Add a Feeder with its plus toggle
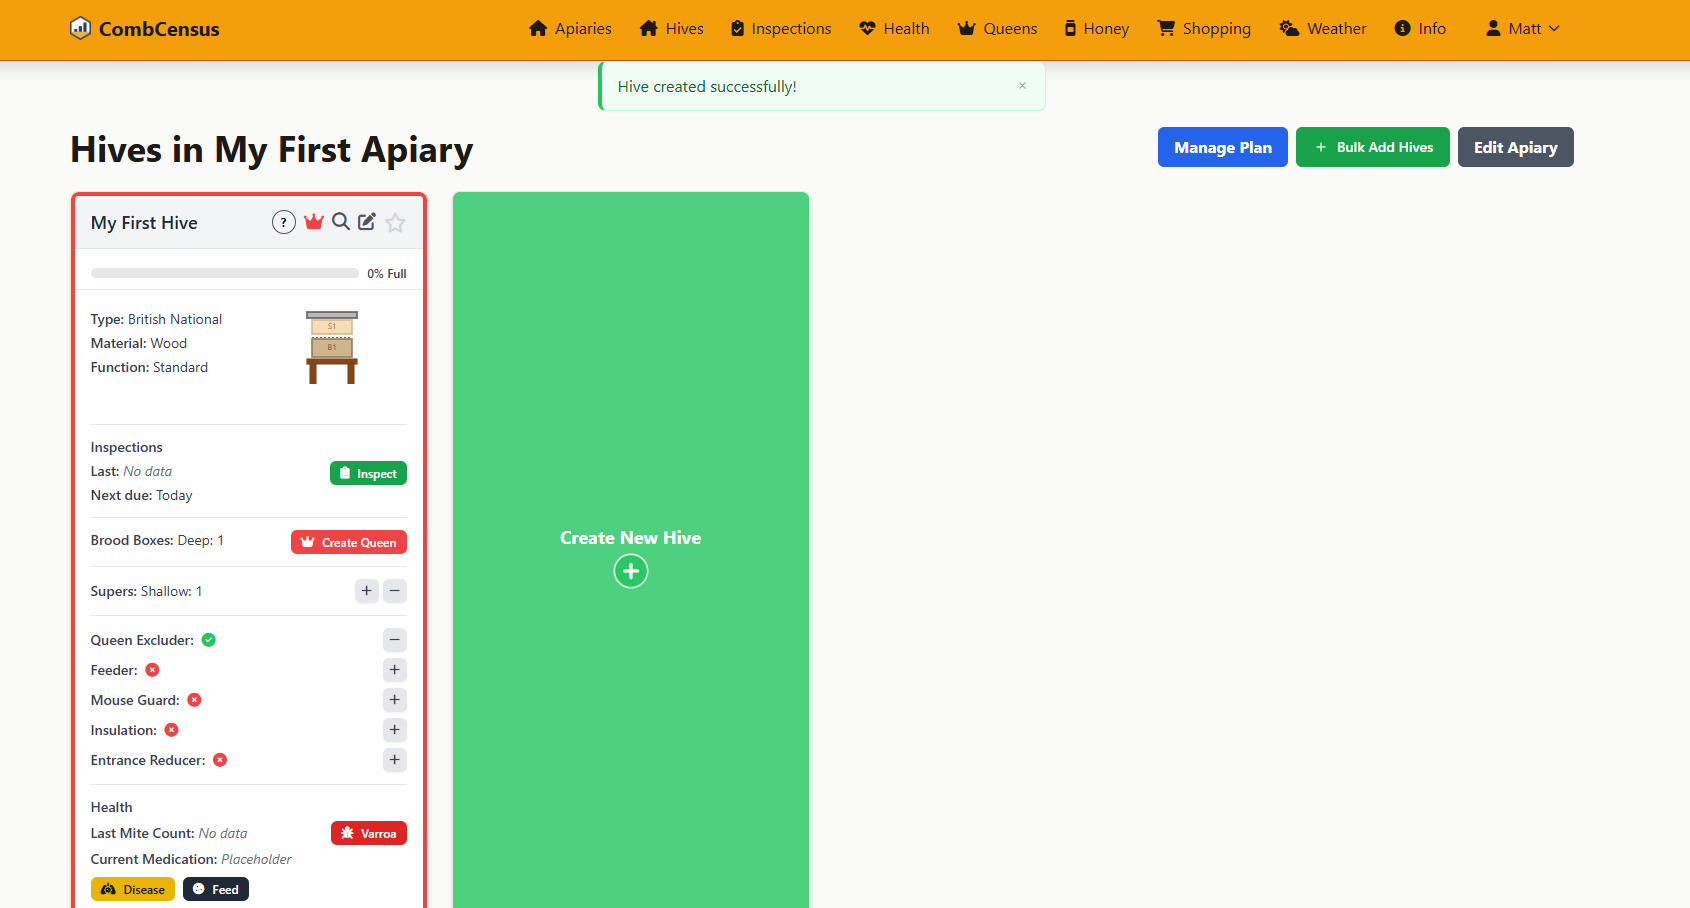The width and height of the screenshot is (1690, 908). 394,670
